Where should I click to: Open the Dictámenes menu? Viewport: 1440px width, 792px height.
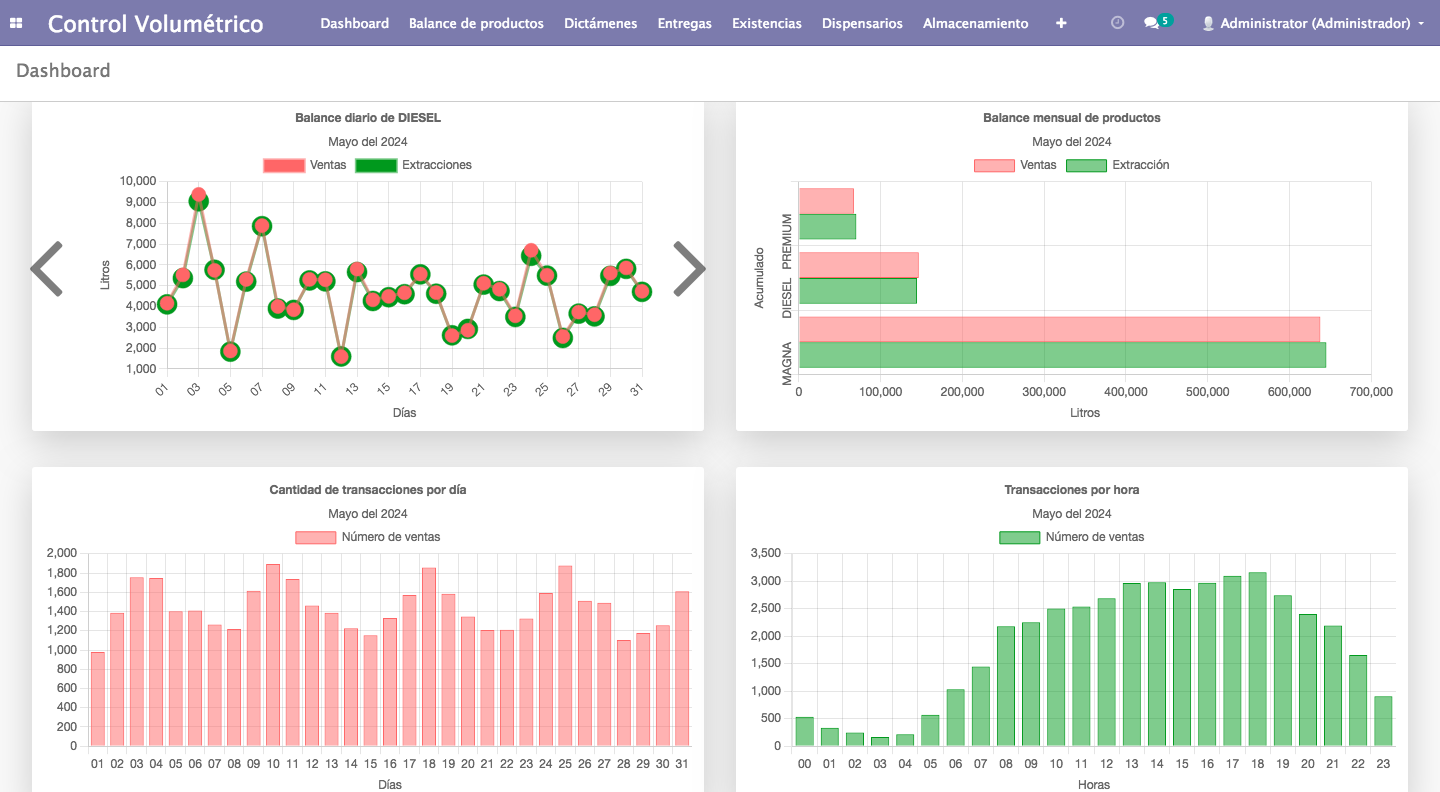600,23
